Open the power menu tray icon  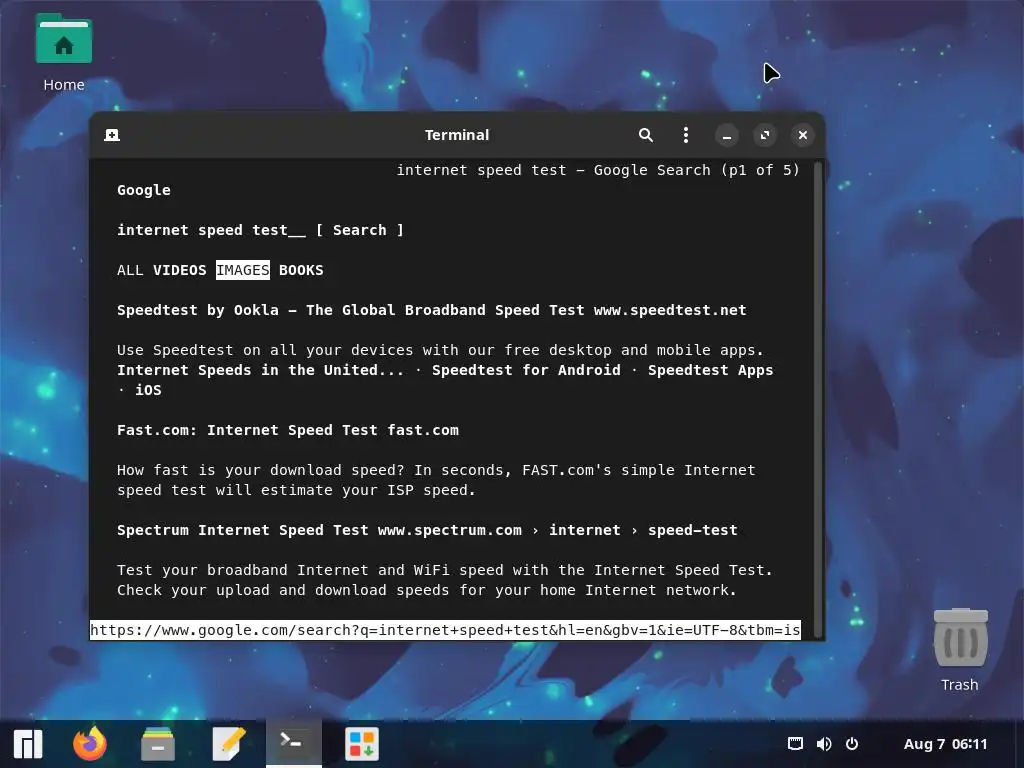pyautogui.click(x=852, y=744)
